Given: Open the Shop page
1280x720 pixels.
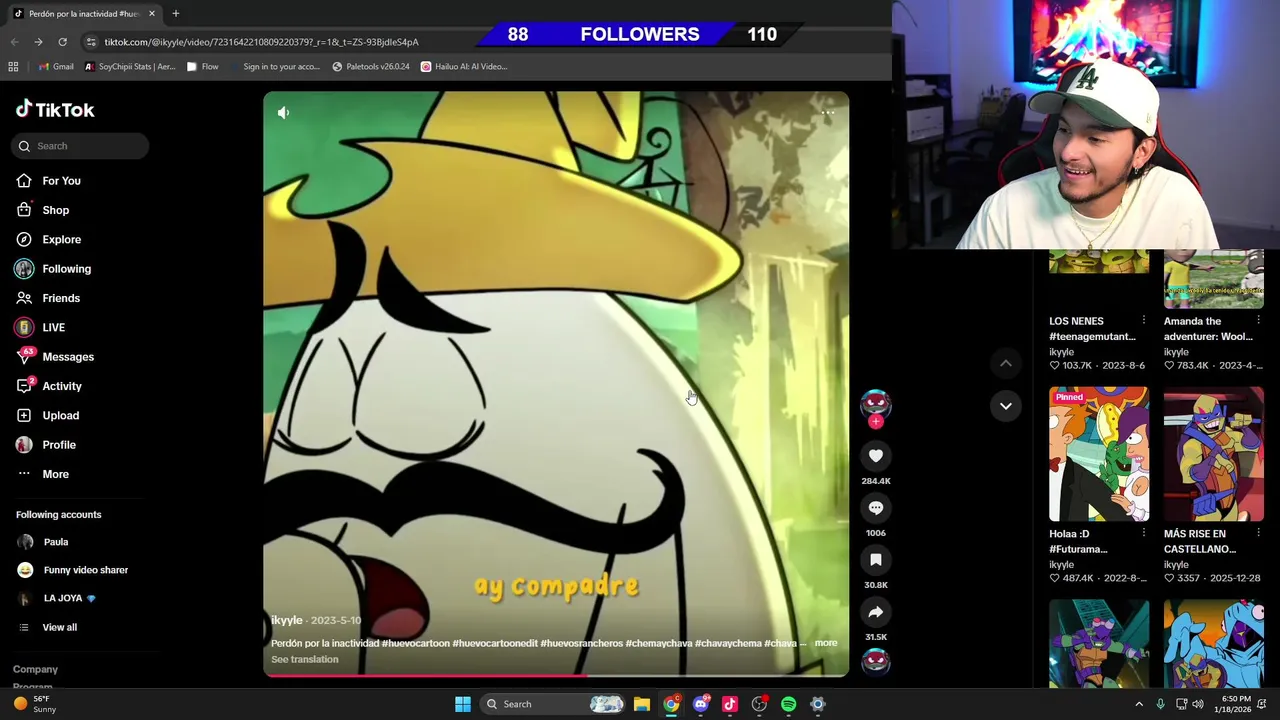Looking at the screenshot, I should (x=56, y=210).
